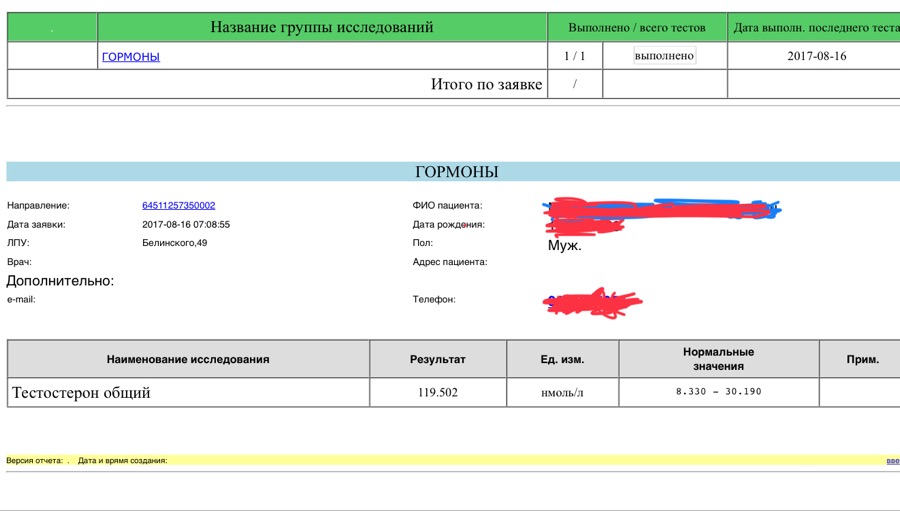
Task: Click the referral number 64511257350002 link
Action: 178,205
